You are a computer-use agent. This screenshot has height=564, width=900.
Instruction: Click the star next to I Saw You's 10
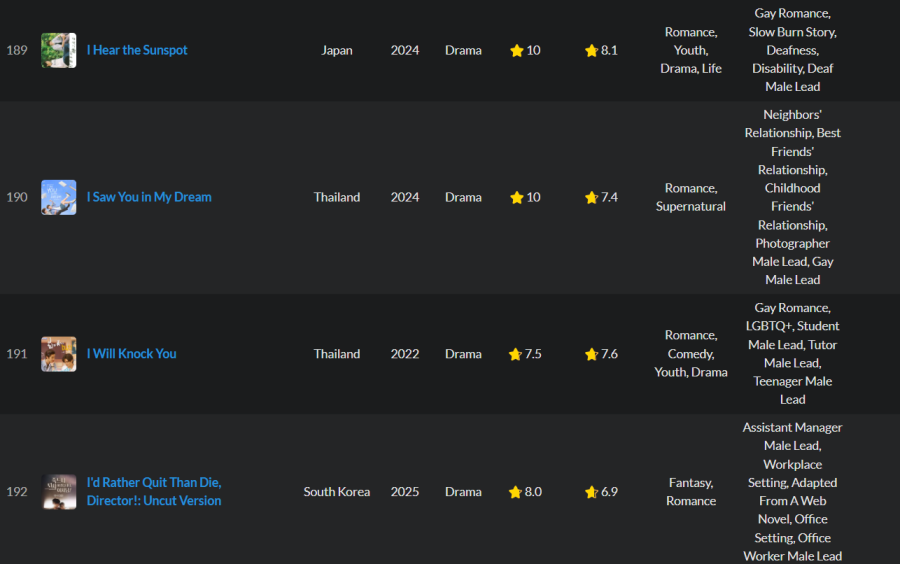click(x=517, y=197)
